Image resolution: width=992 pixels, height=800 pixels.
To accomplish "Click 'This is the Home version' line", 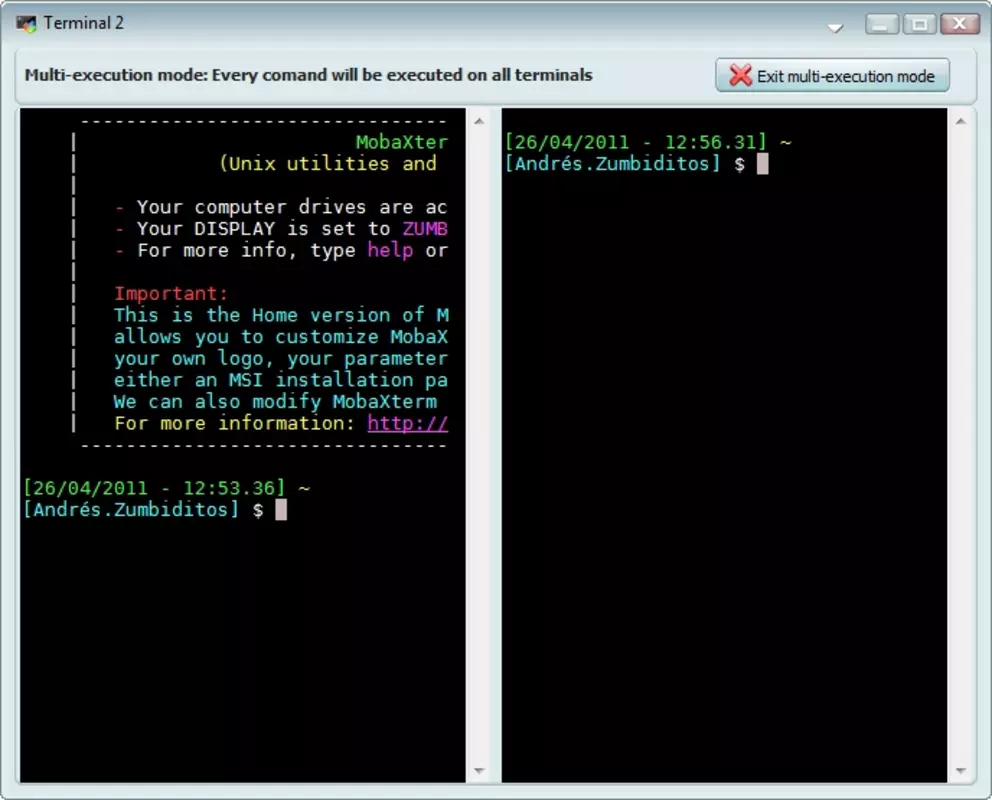I will coord(282,315).
